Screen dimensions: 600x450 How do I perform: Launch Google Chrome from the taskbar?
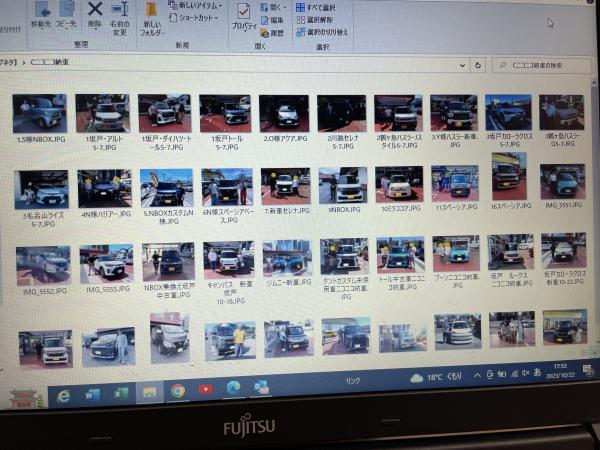(x=178, y=391)
